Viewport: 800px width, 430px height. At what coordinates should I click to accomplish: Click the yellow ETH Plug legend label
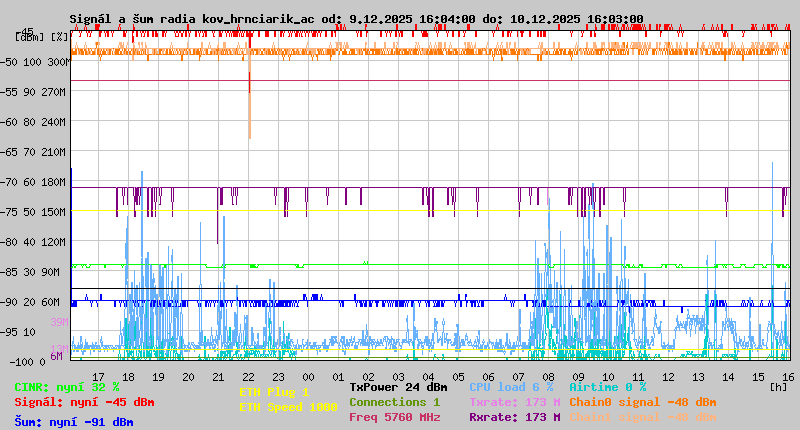273,392
